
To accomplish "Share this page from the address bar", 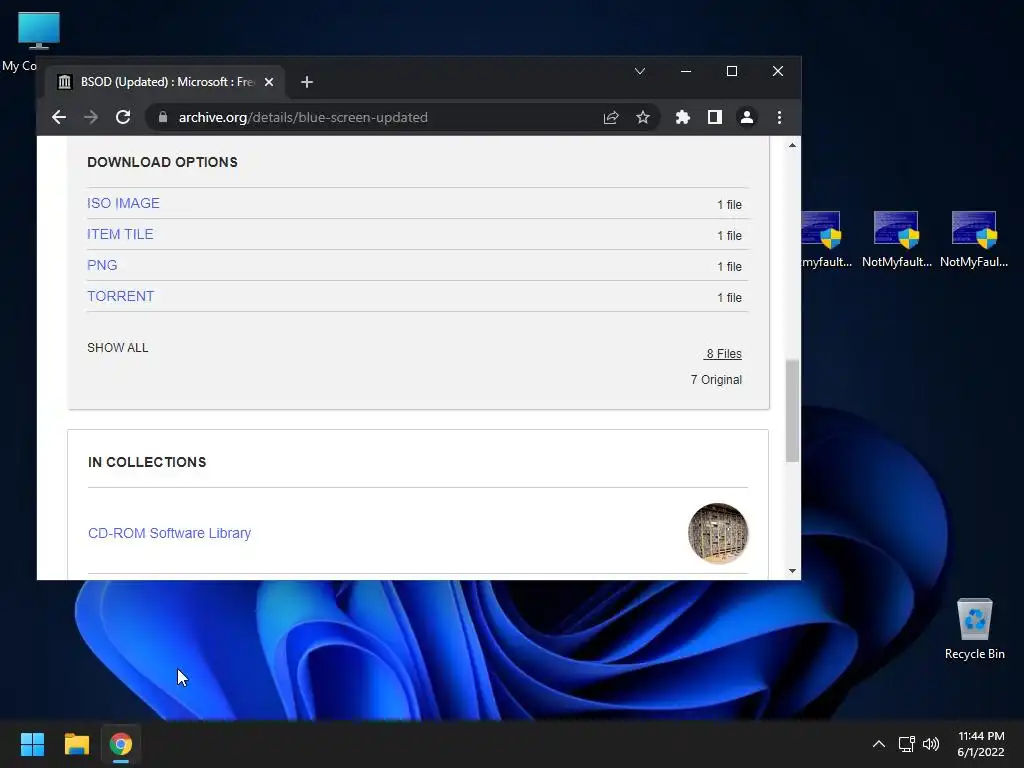I will point(611,117).
